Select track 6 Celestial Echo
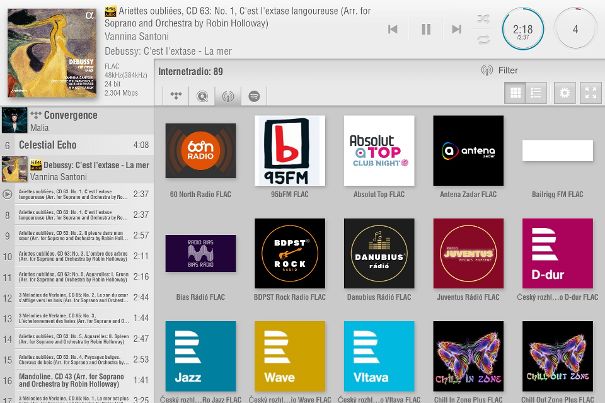The height and width of the screenshot is (403, 605). [77, 145]
